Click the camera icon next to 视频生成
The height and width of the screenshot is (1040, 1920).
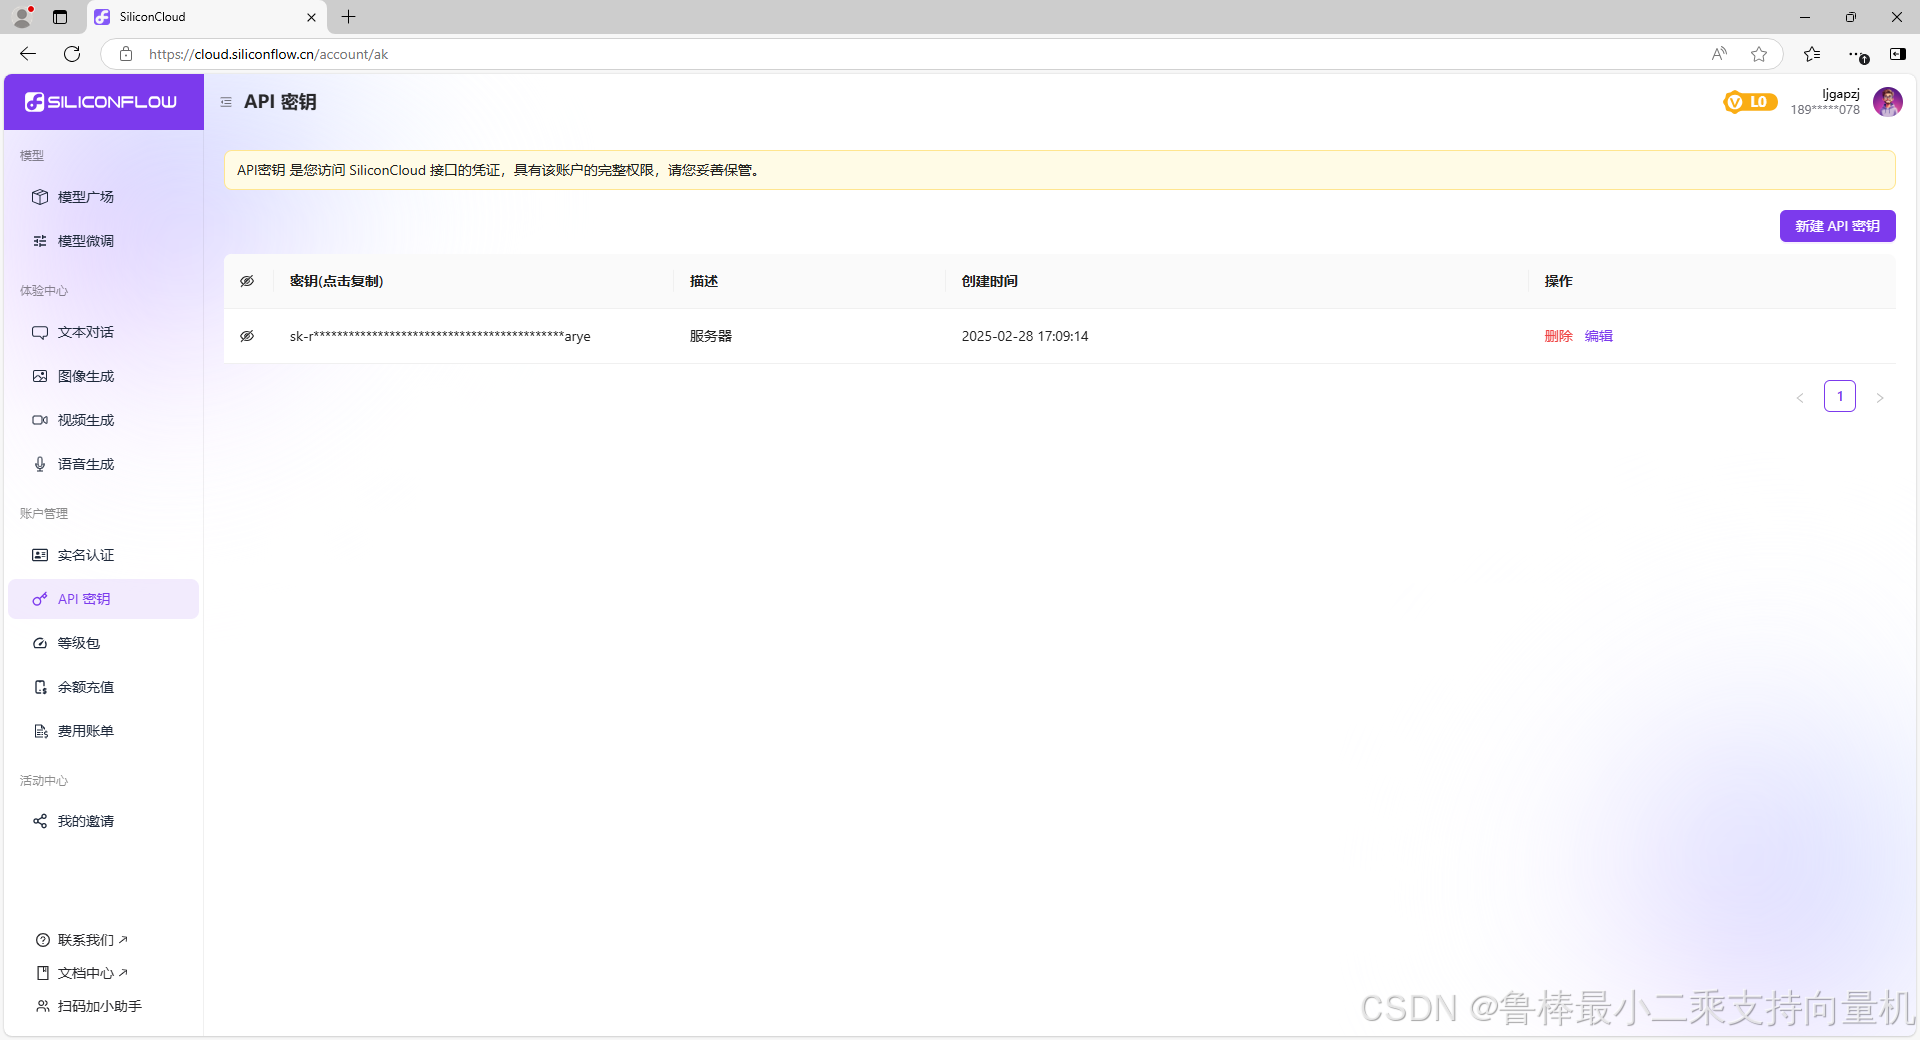click(40, 420)
